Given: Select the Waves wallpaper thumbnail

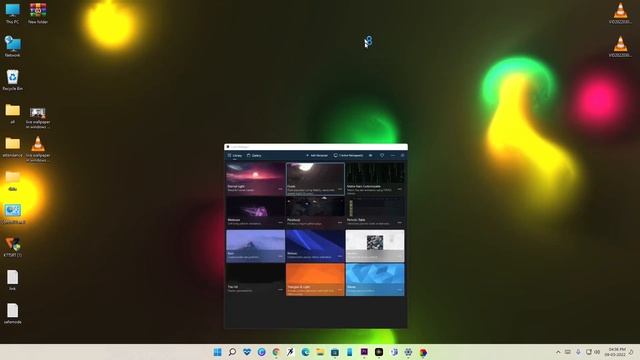Looking at the screenshot, I should point(375,280).
